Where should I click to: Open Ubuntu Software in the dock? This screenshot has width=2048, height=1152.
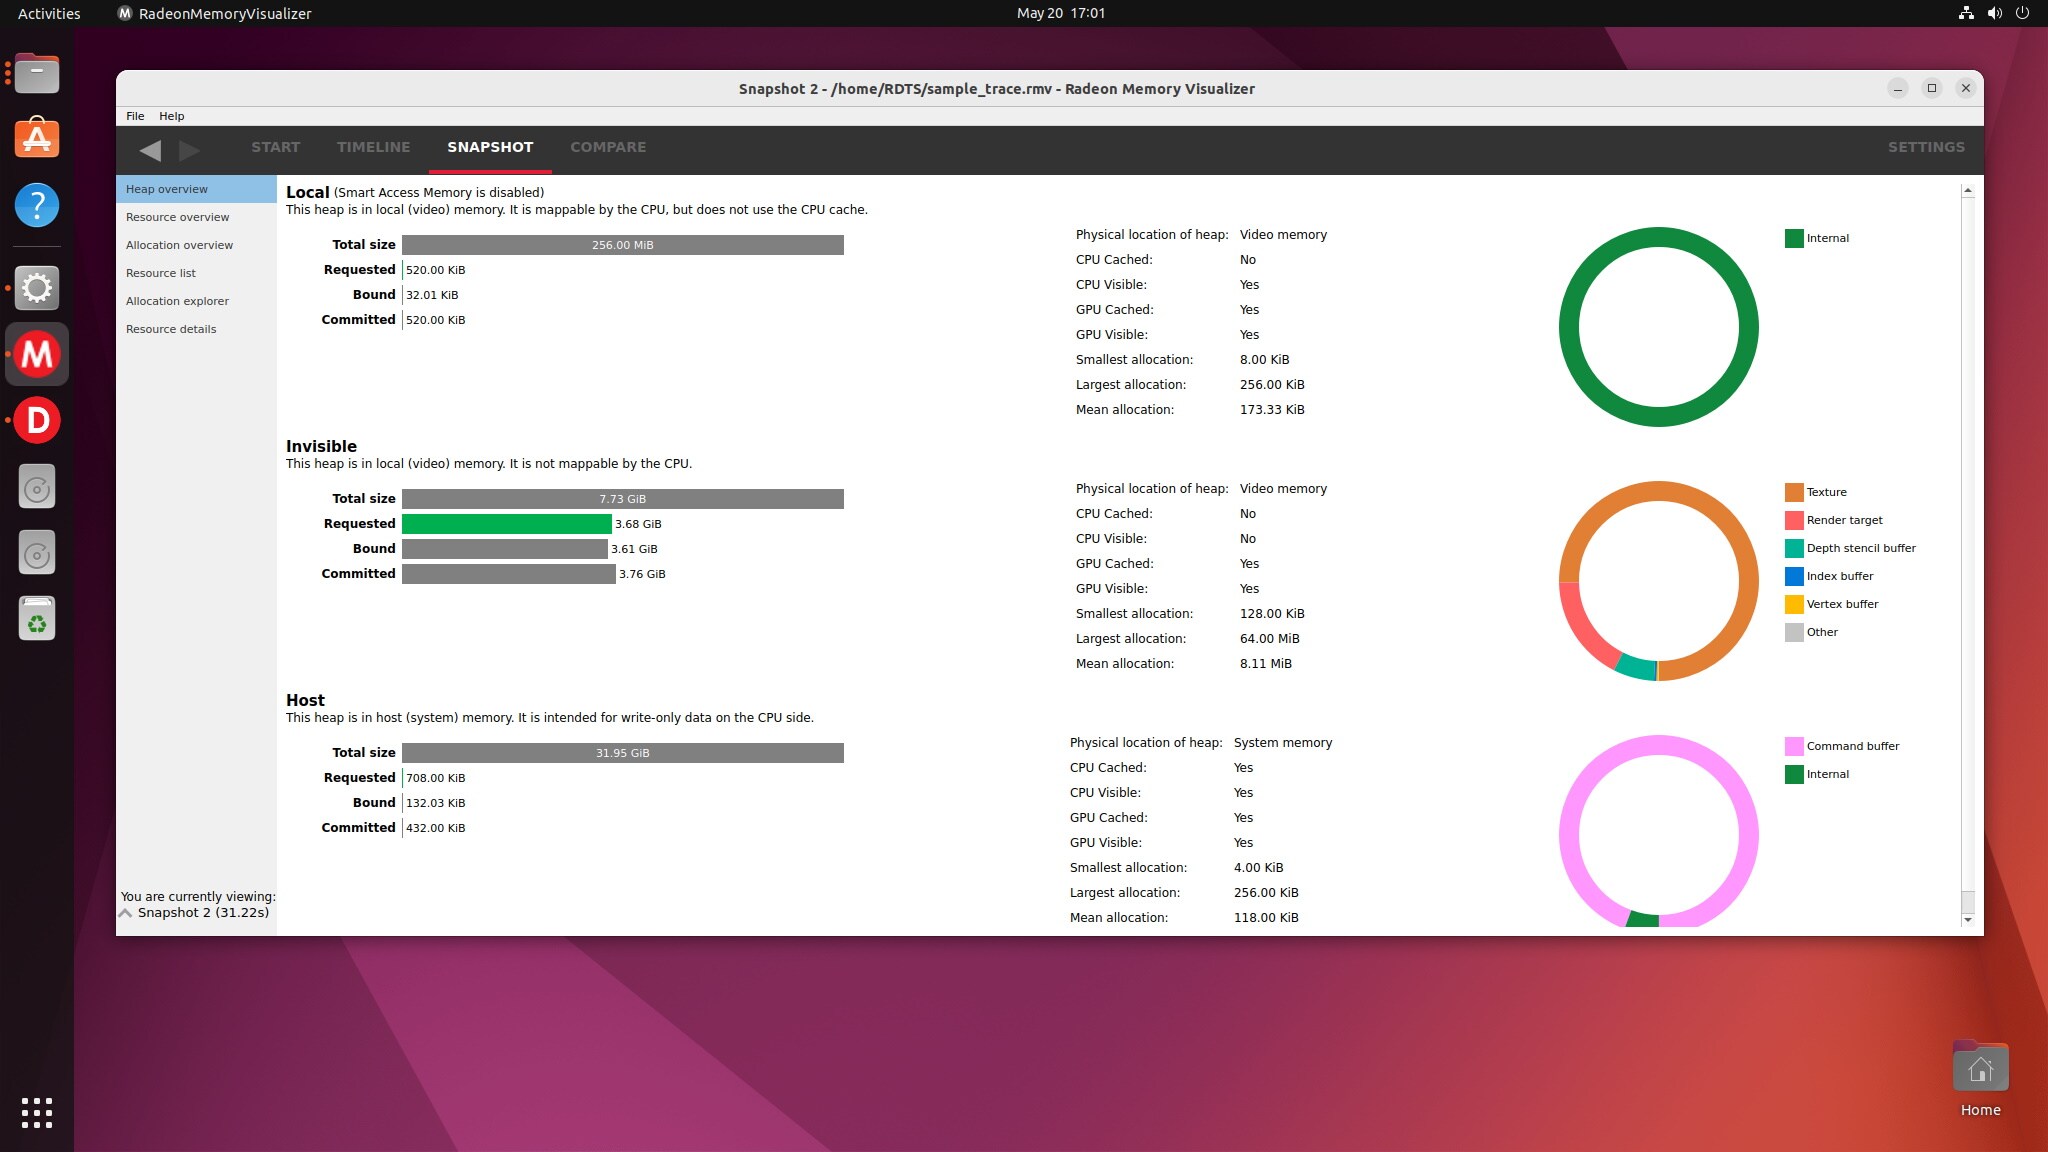(x=37, y=139)
